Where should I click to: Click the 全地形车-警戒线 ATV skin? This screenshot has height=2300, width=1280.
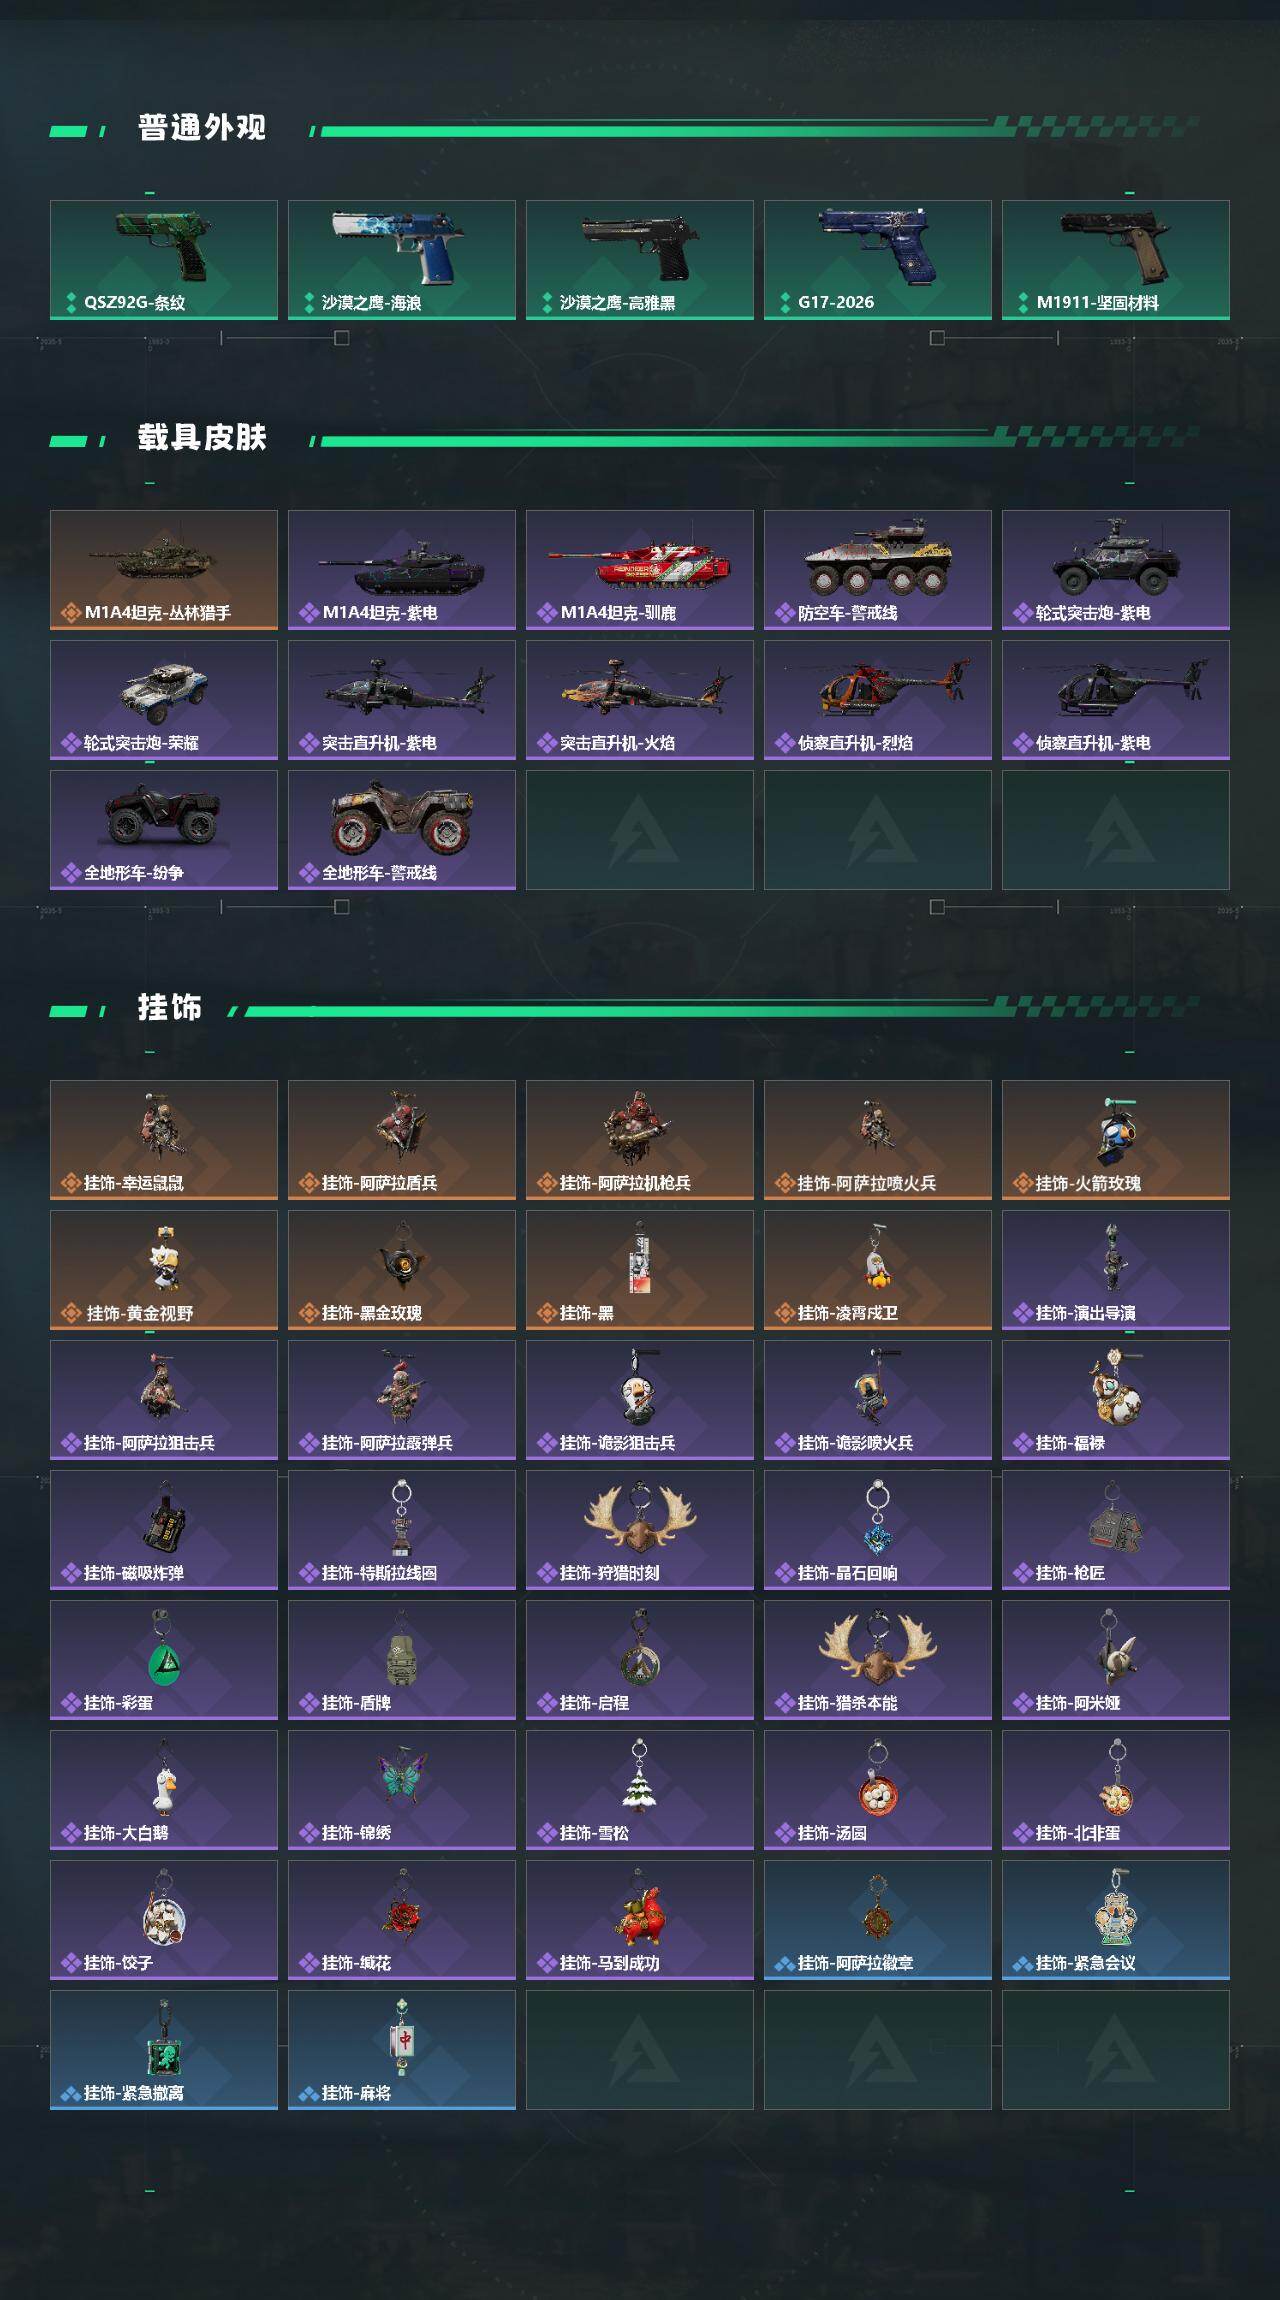(402, 830)
